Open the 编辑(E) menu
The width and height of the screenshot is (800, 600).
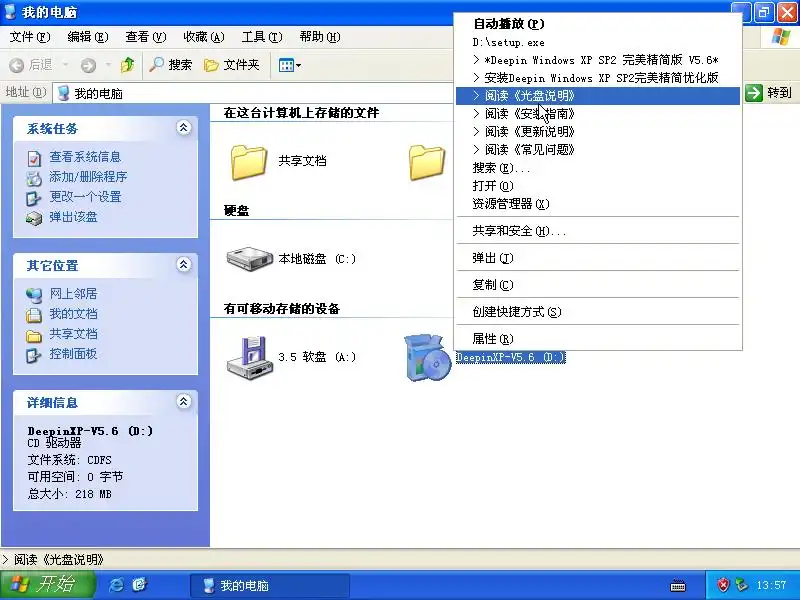pos(88,37)
